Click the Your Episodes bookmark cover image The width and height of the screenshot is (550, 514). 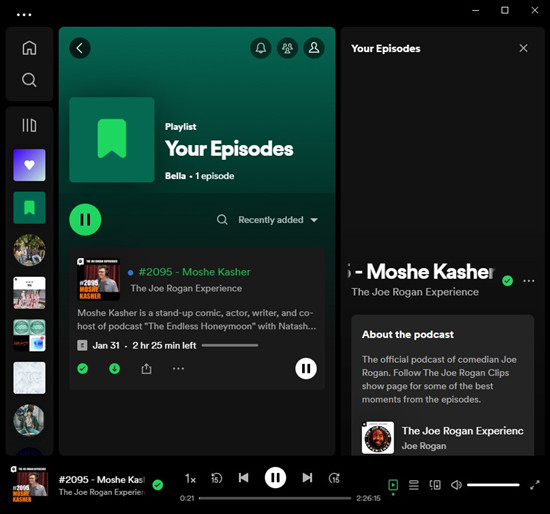[x=112, y=140]
